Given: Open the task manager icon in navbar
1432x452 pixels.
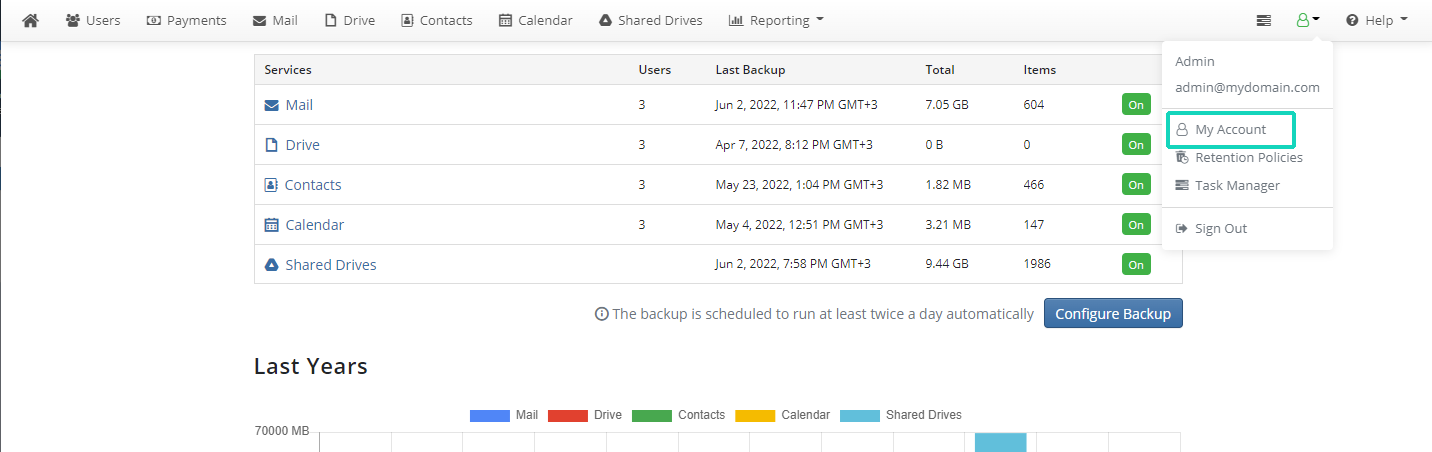Looking at the screenshot, I should tap(1264, 20).
